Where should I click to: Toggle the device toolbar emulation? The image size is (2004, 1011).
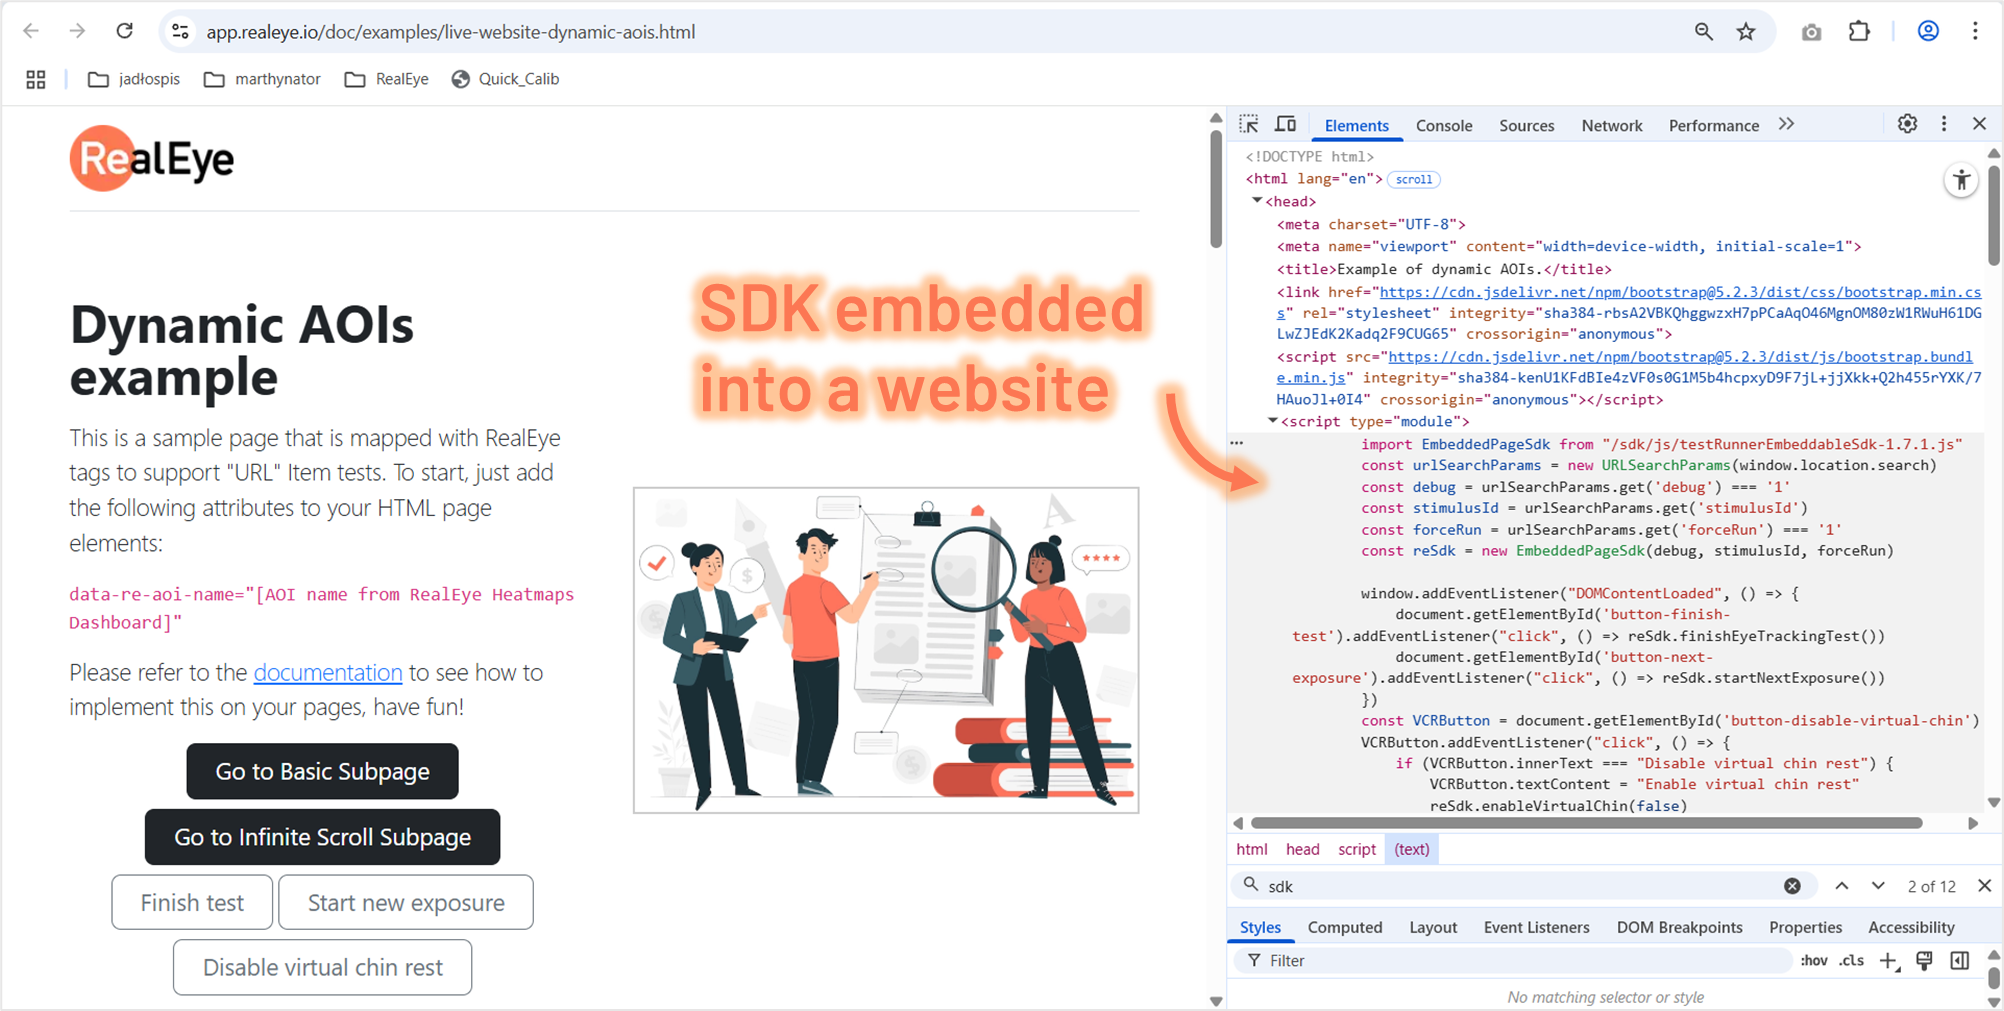pos(1286,124)
